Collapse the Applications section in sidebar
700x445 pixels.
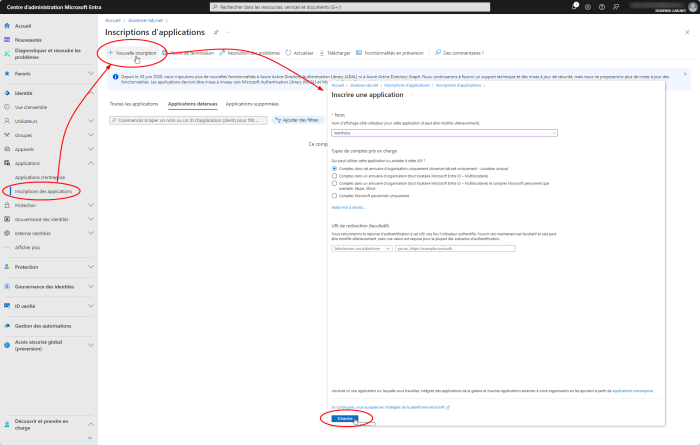pos(92,162)
